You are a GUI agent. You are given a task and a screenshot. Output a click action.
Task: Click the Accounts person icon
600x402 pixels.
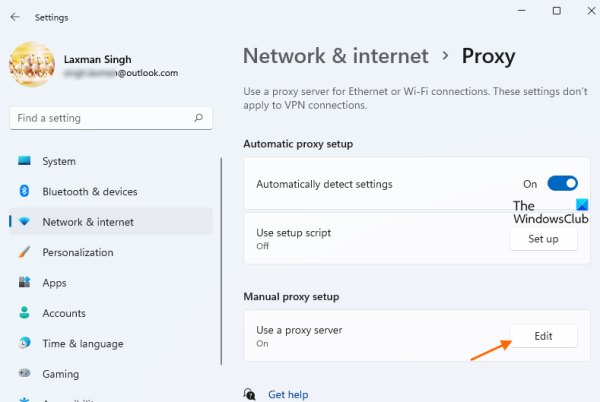click(x=25, y=313)
